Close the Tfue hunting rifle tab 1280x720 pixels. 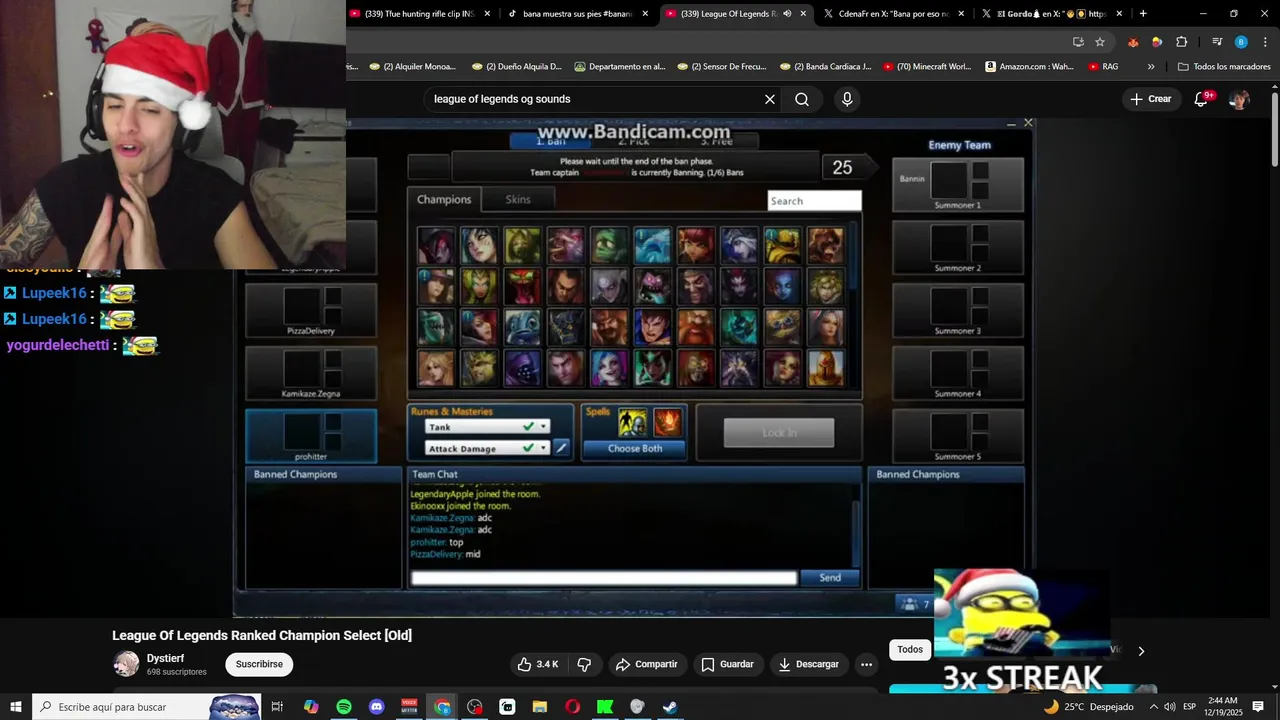click(487, 14)
